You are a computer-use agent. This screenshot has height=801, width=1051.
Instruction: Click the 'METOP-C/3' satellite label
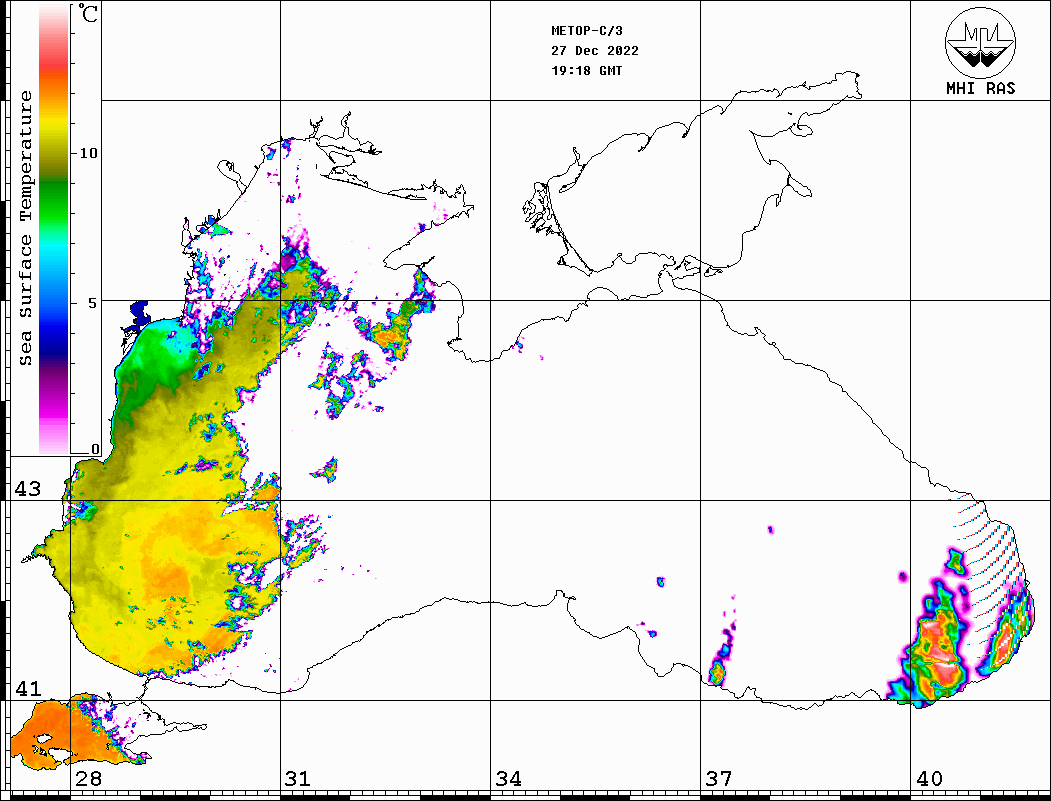587,31
